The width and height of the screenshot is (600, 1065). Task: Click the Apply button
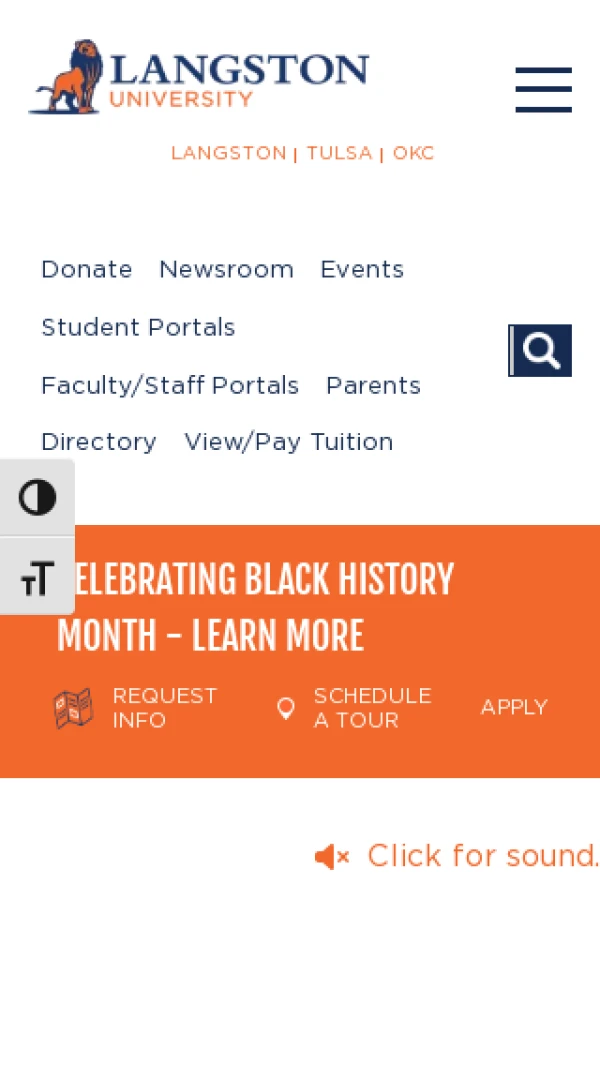coord(514,708)
